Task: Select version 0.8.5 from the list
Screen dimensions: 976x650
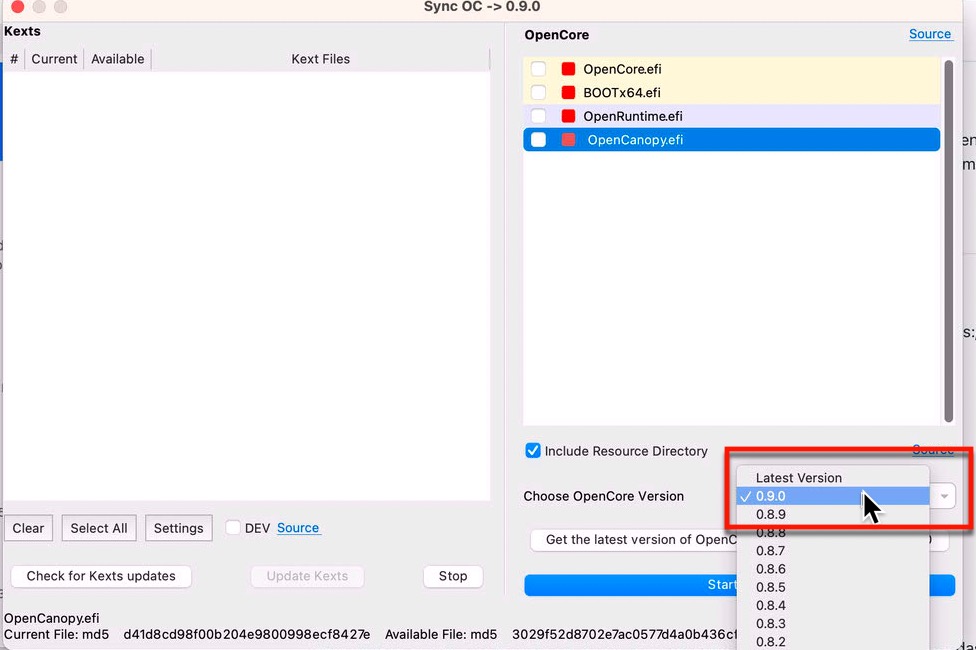Action: coord(833,586)
